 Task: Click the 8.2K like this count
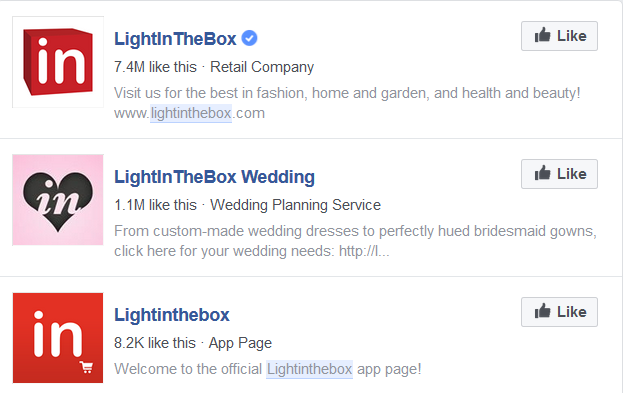coord(155,343)
